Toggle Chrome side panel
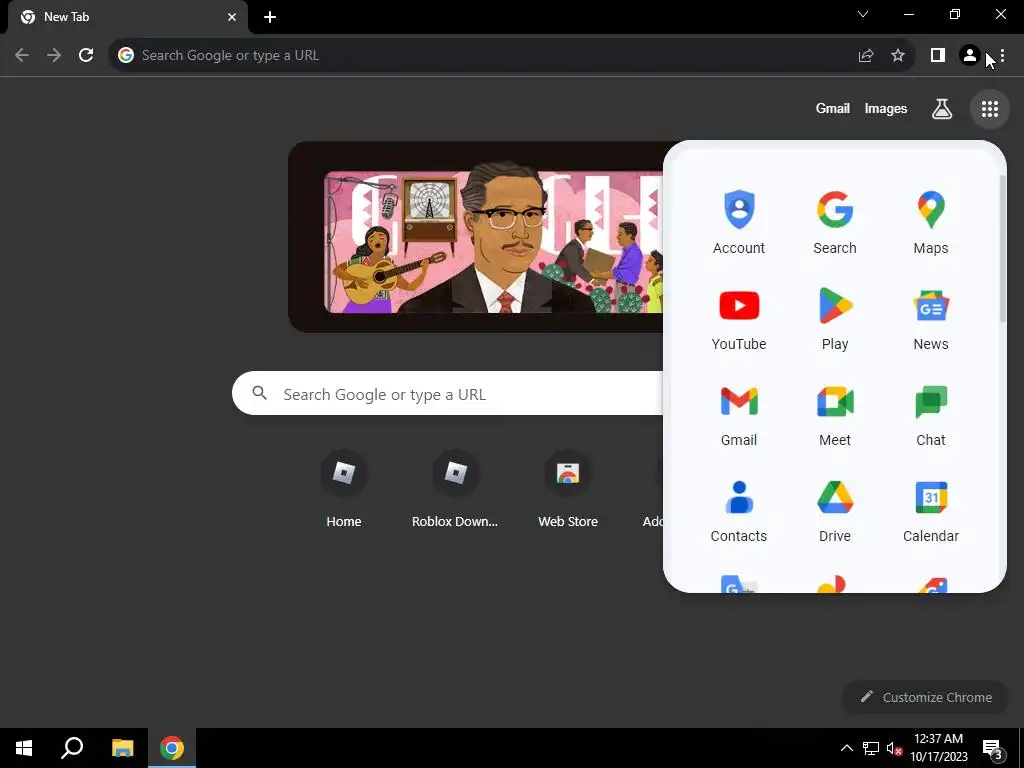 938,56
